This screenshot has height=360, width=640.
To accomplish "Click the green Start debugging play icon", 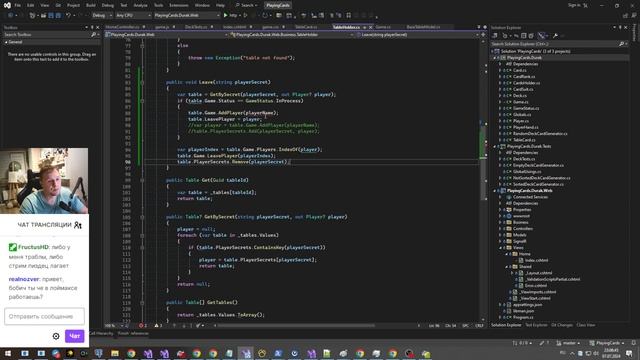I will pyautogui.click(x=225, y=15).
